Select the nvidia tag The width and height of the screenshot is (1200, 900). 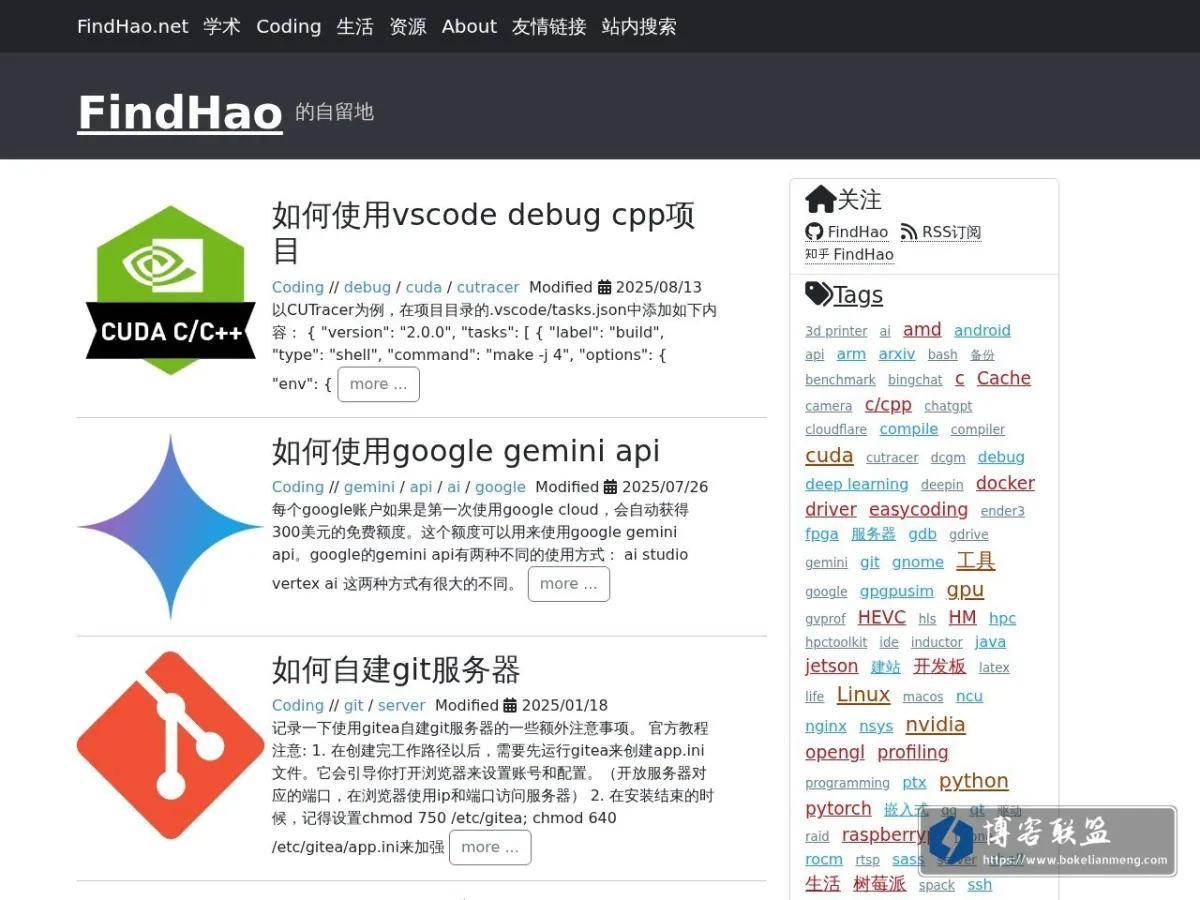click(x=935, y=724)
